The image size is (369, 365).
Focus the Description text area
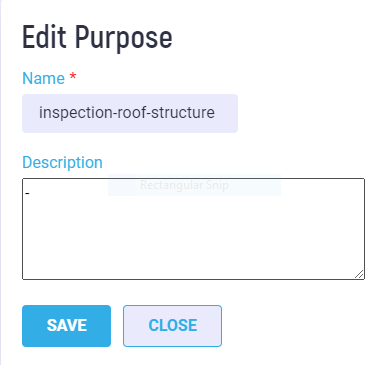193,229
